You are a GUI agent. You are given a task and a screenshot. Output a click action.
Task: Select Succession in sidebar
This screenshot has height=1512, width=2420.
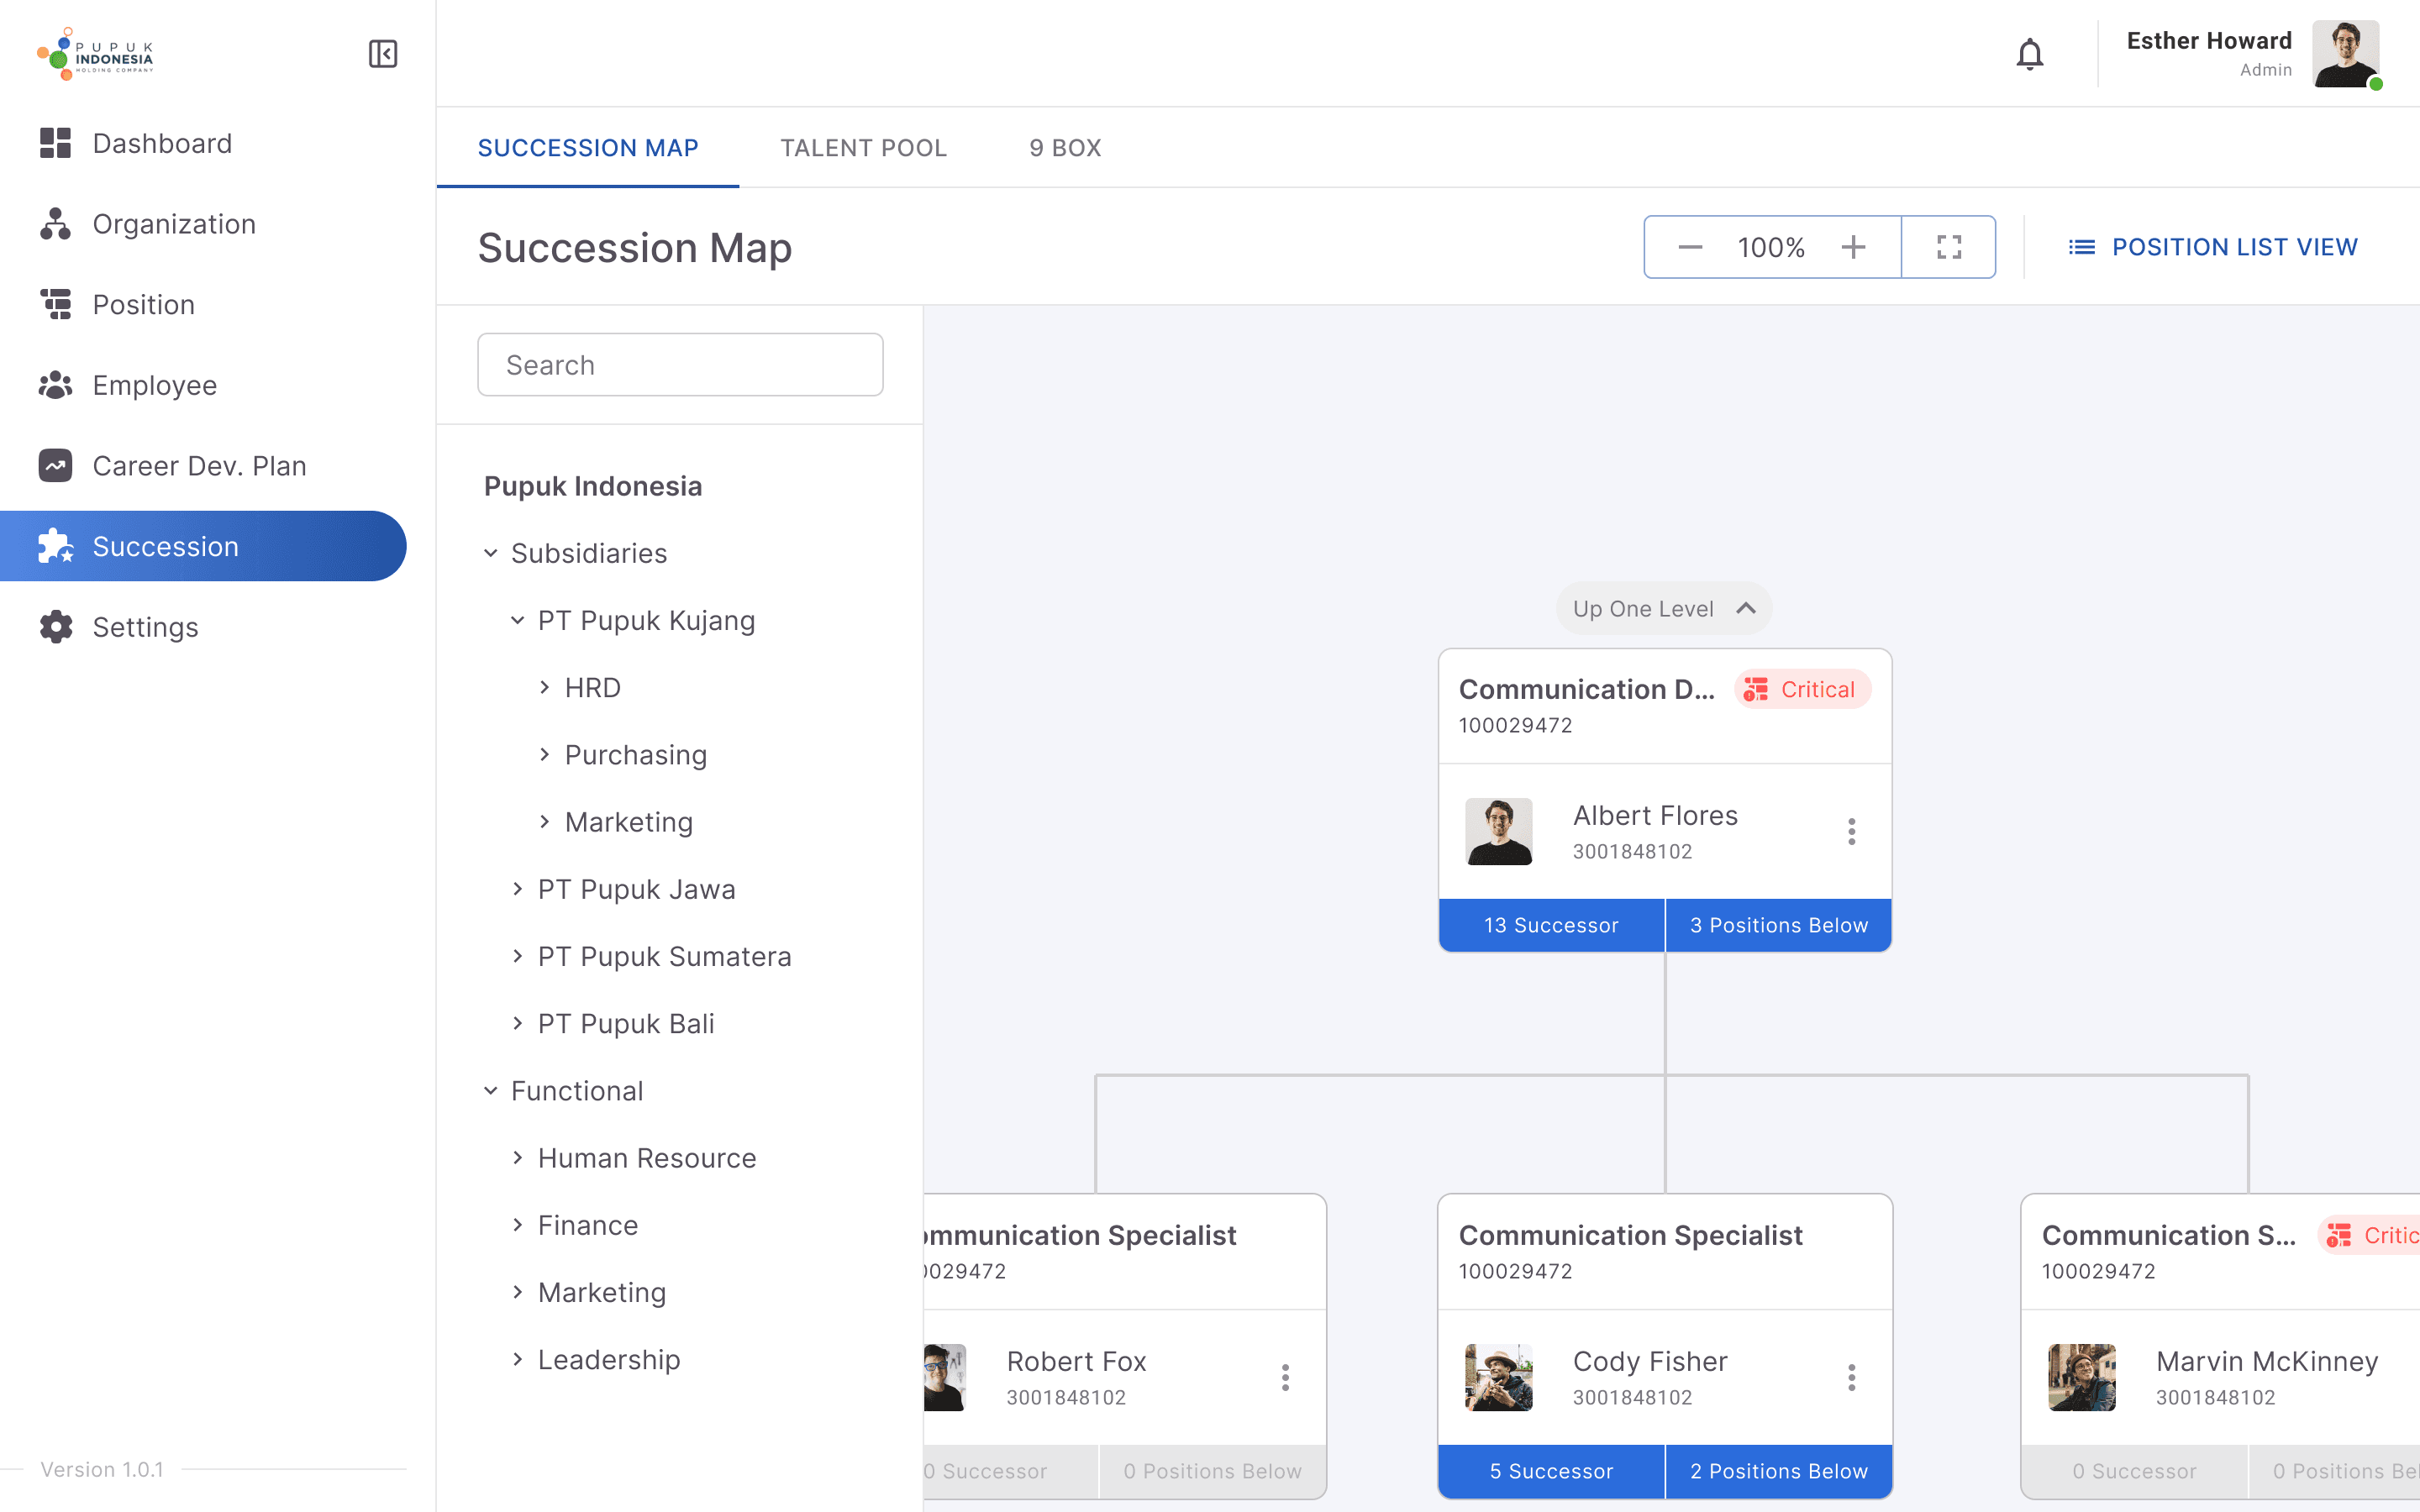203,546
